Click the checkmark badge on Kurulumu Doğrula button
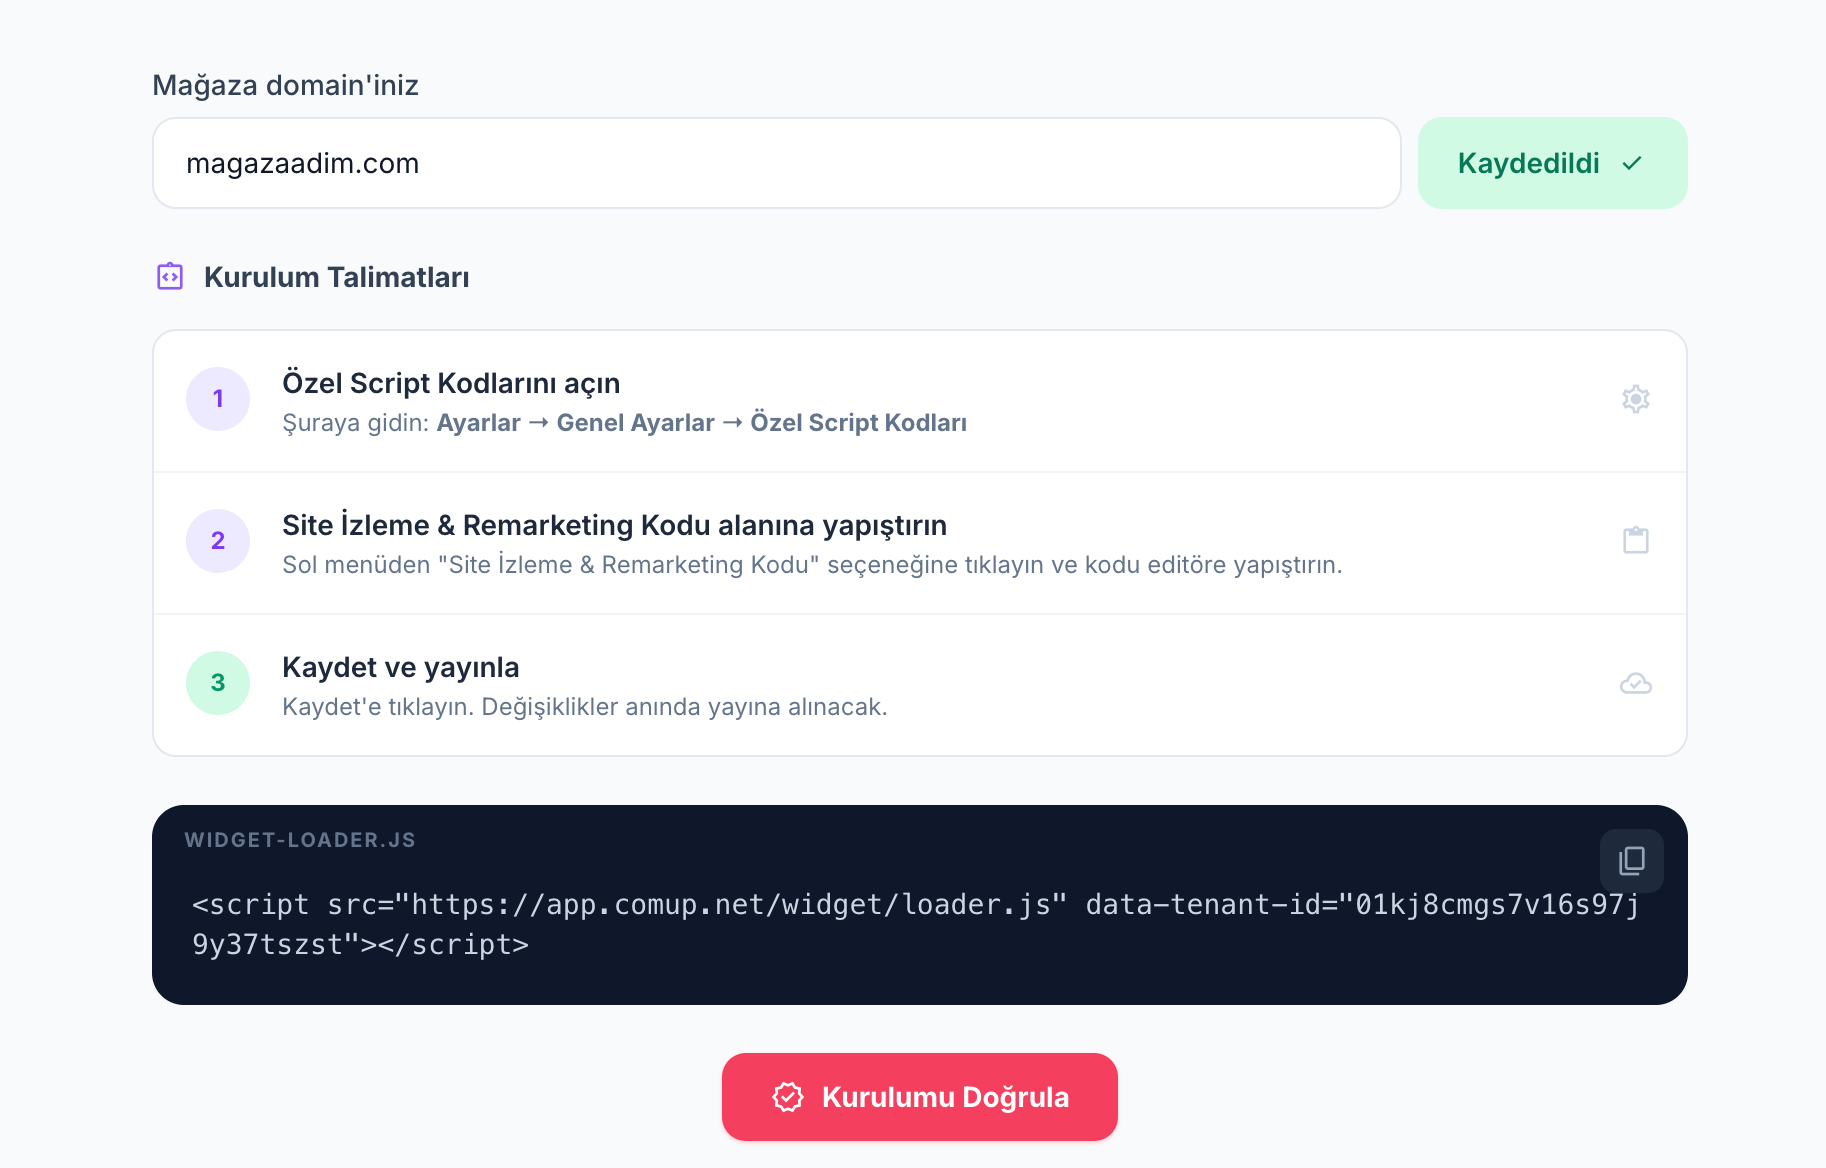The height and width of the screenshot is (1168, 1826). click(789, 1096)
